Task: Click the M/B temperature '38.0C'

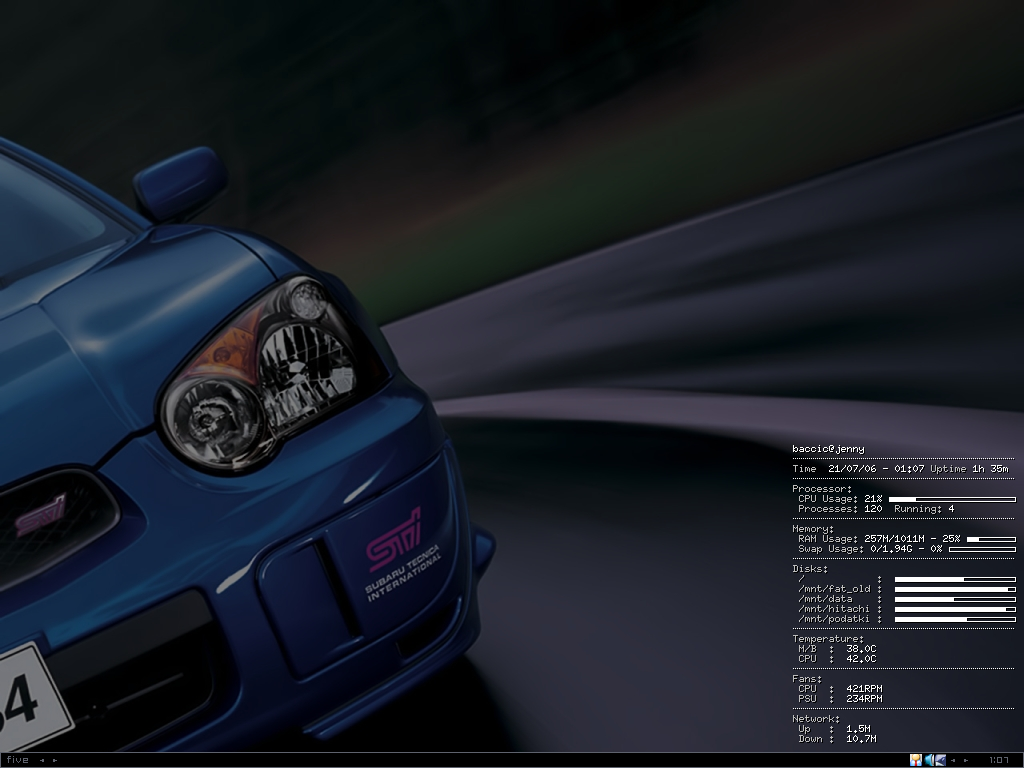Action: (861, 649)
